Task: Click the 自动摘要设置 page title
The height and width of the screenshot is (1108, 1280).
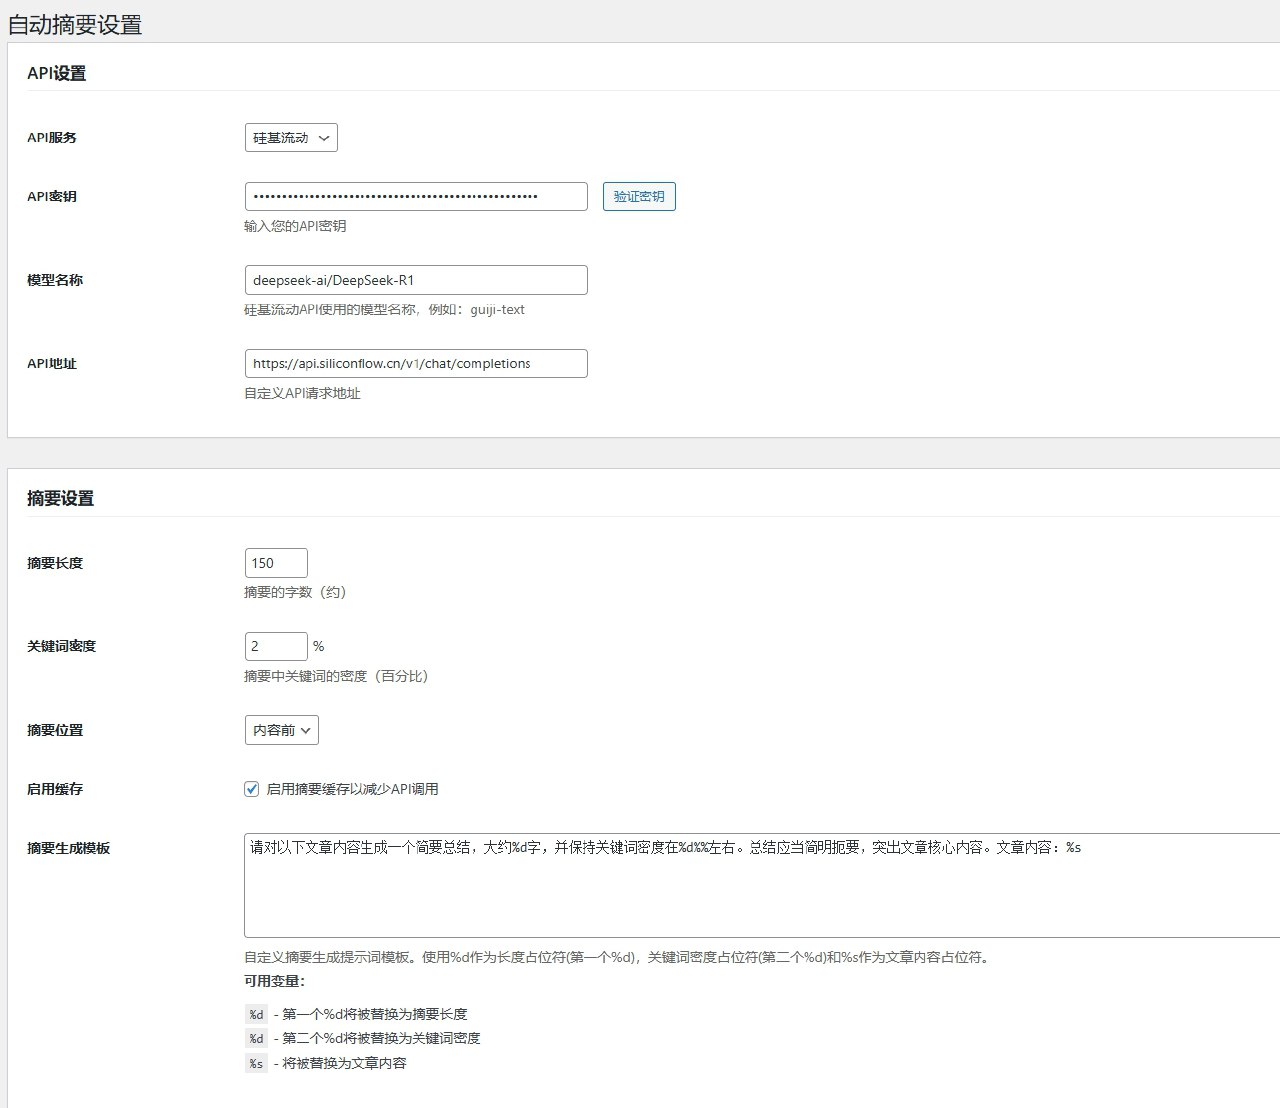Action: pos(75,25)
